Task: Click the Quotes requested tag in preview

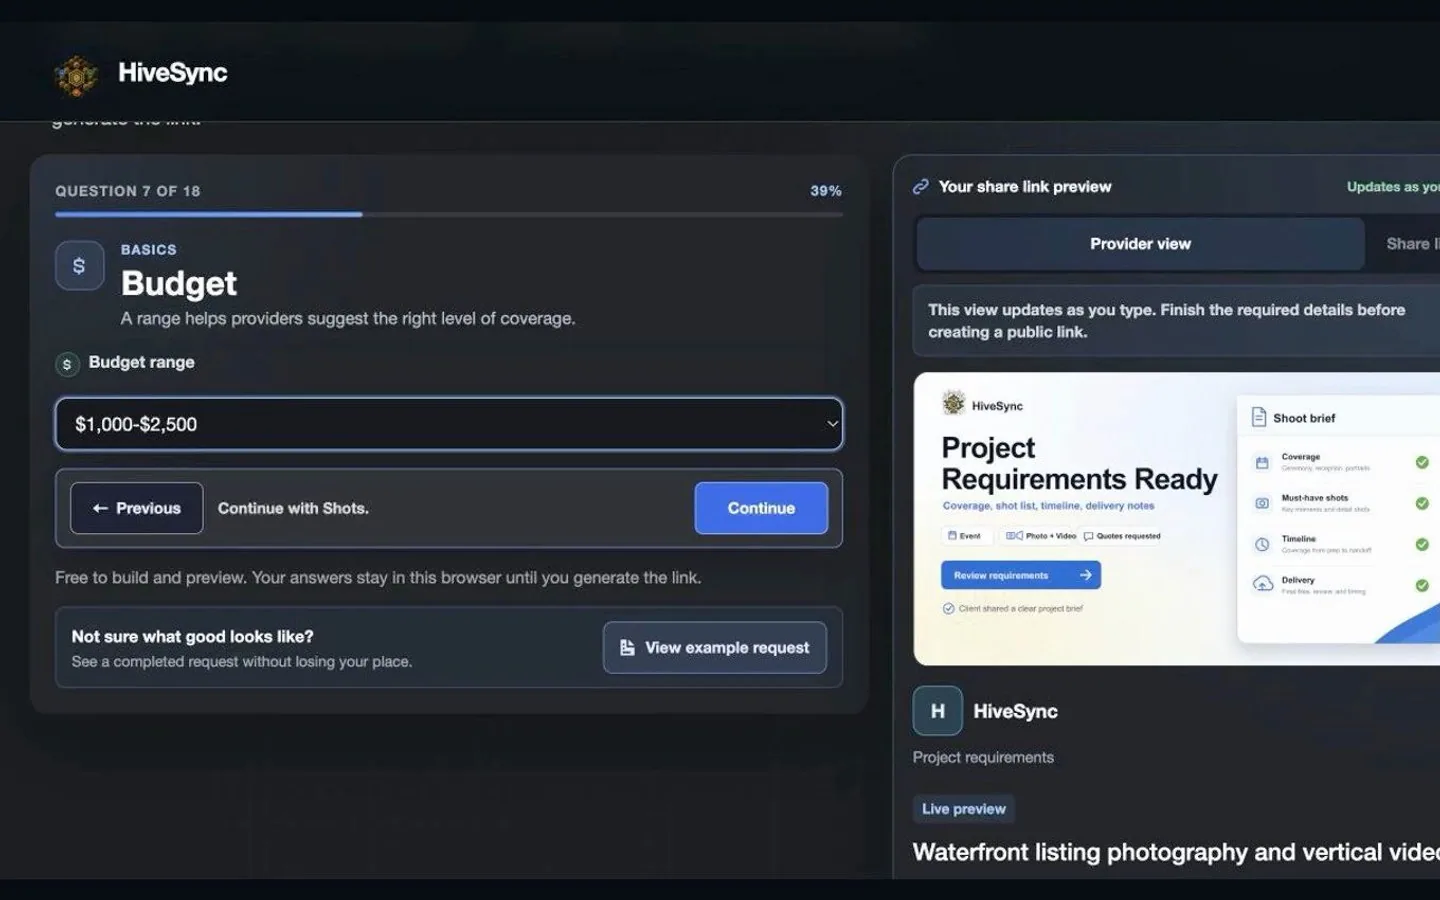Action: 1122,536
